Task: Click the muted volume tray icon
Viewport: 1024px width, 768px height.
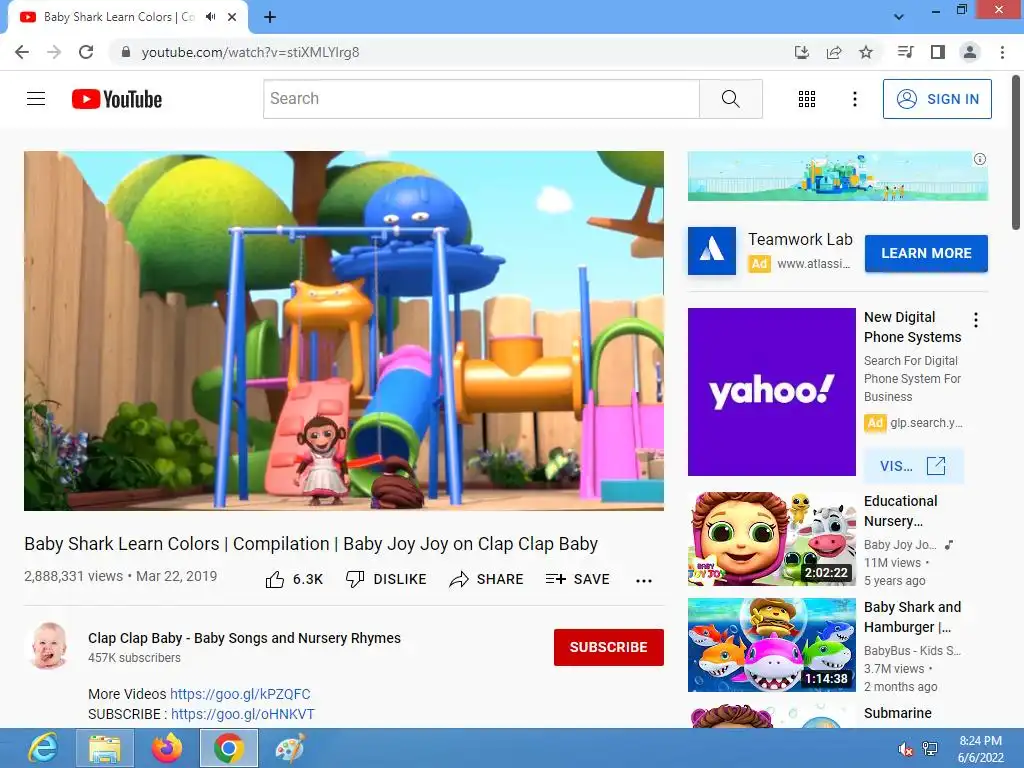Action: (x=905, y=749)
